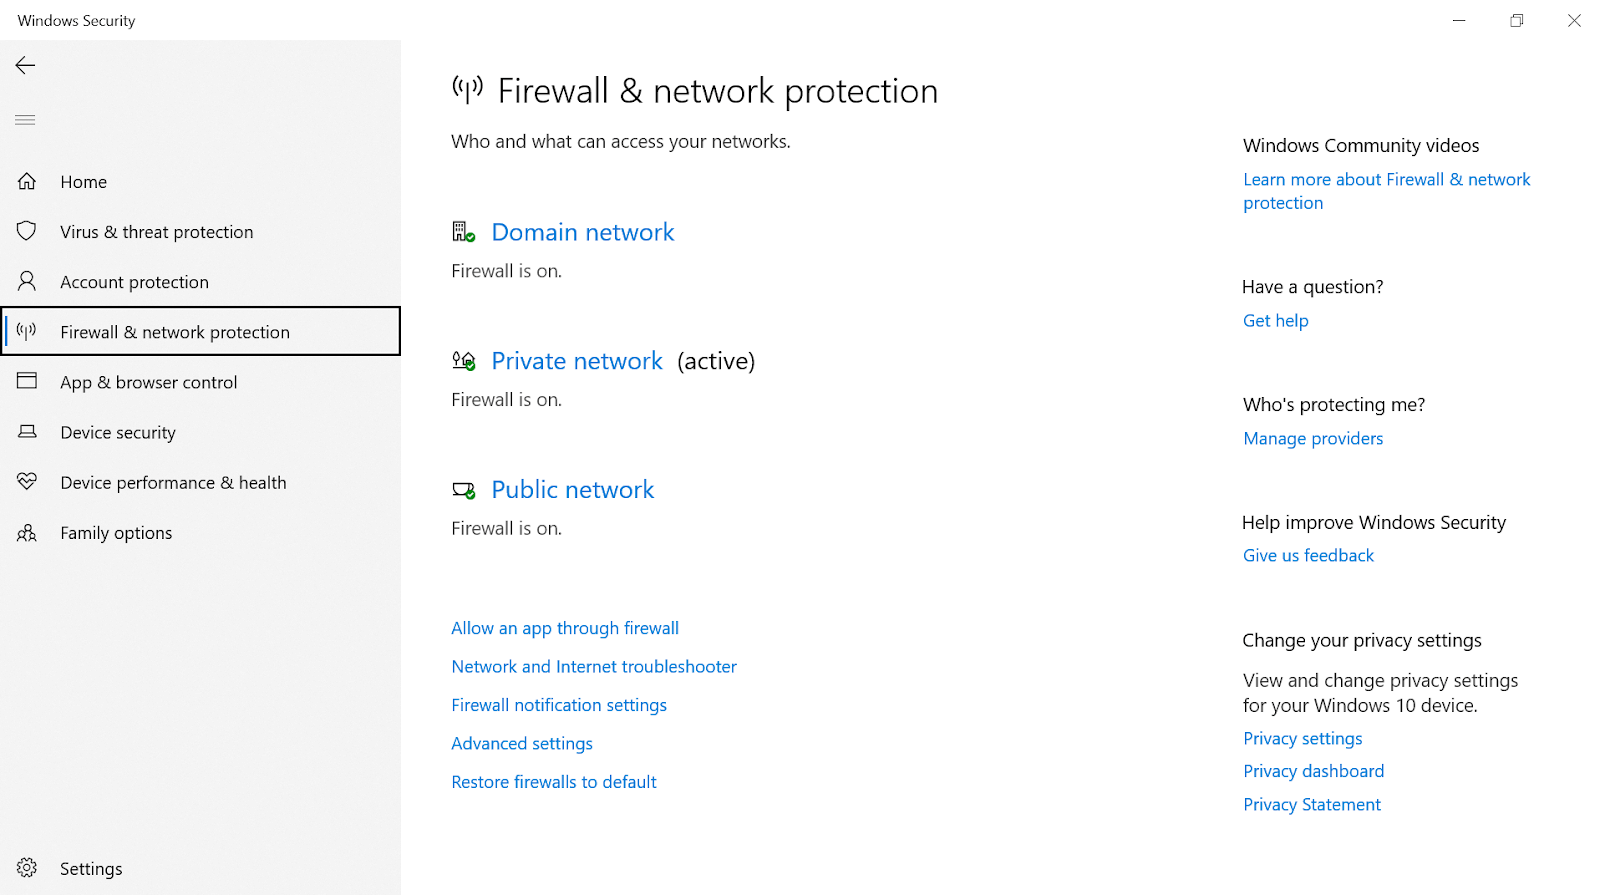Open App & browser control section
This screenshot has height=895, width=1600.
28,381
